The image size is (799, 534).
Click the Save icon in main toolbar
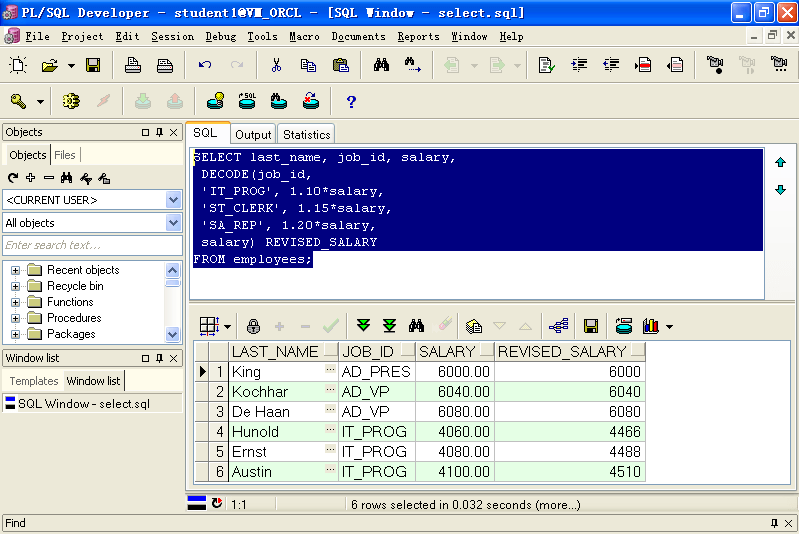pyautogui.click(x=93, y=66)
